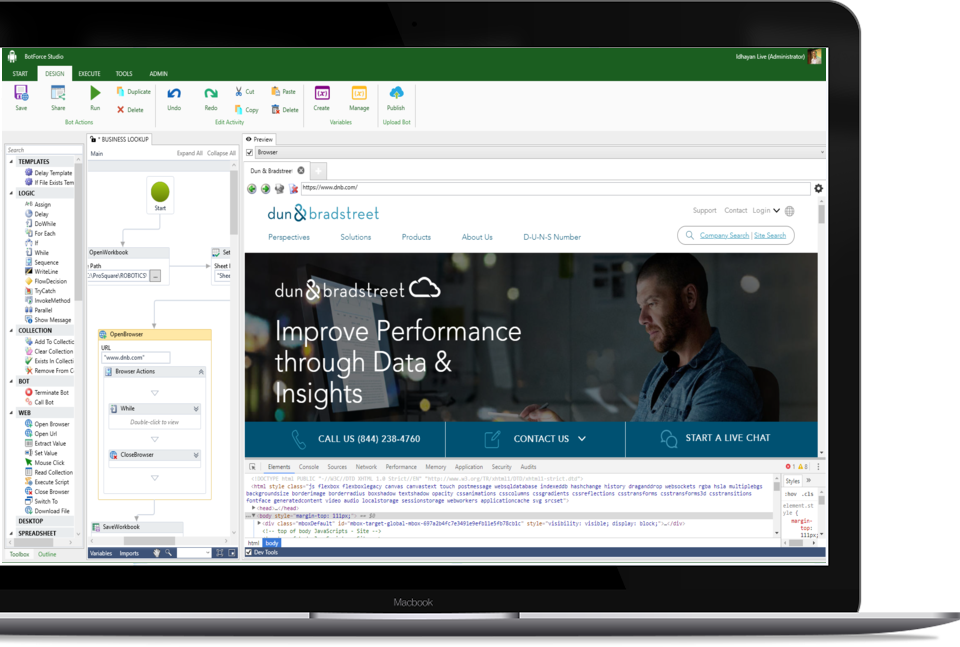The width and height of the screenshot is (960, 647).
Task: Click the fit-to-screen icon in designer footer
Action: coord(219,553)
